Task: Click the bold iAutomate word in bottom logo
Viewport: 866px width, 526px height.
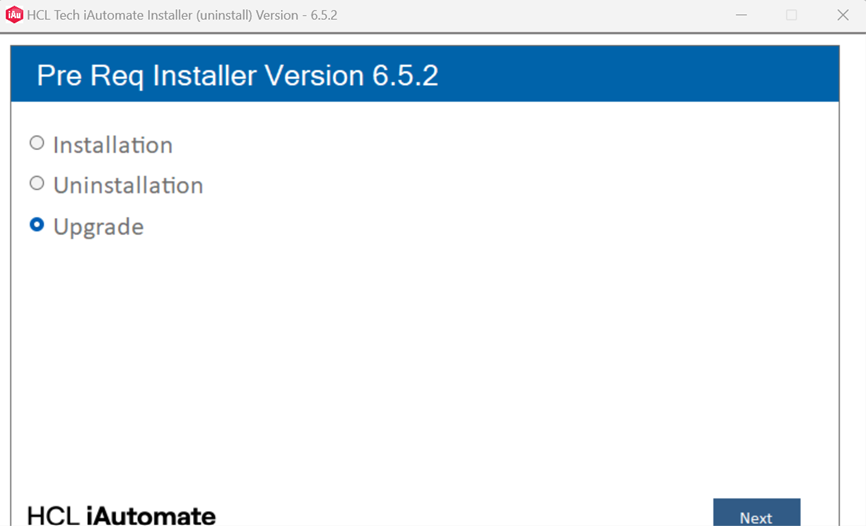Action: (x=151, y=515)
